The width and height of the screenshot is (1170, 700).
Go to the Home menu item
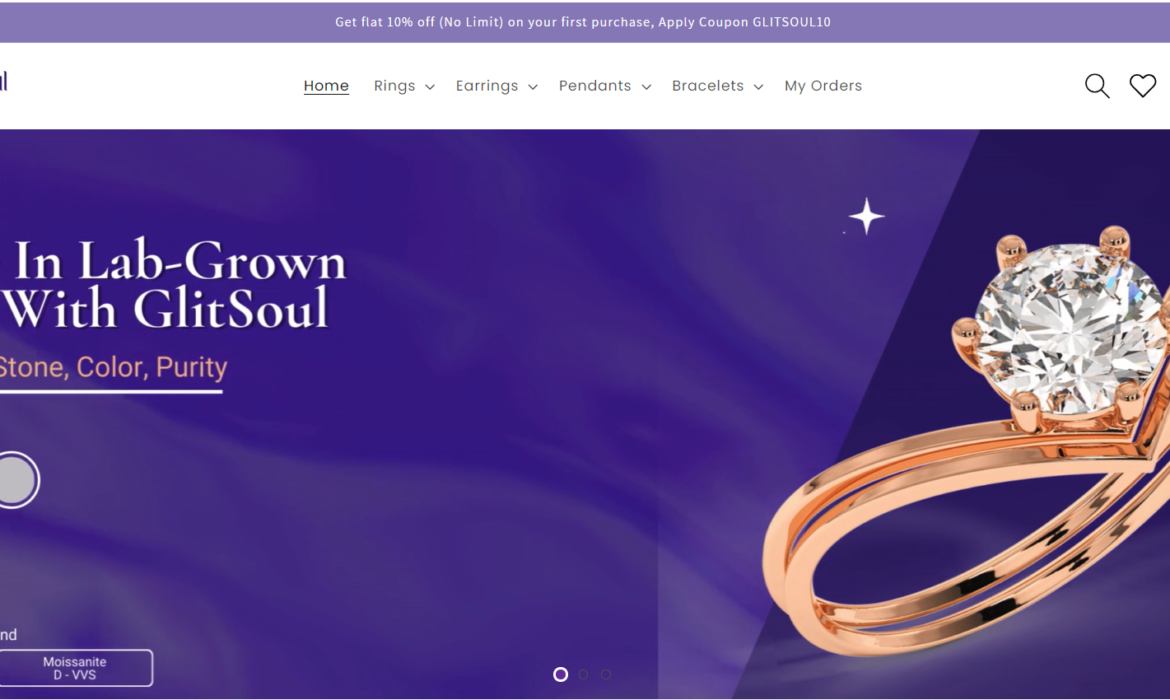[x=326, y=86]
